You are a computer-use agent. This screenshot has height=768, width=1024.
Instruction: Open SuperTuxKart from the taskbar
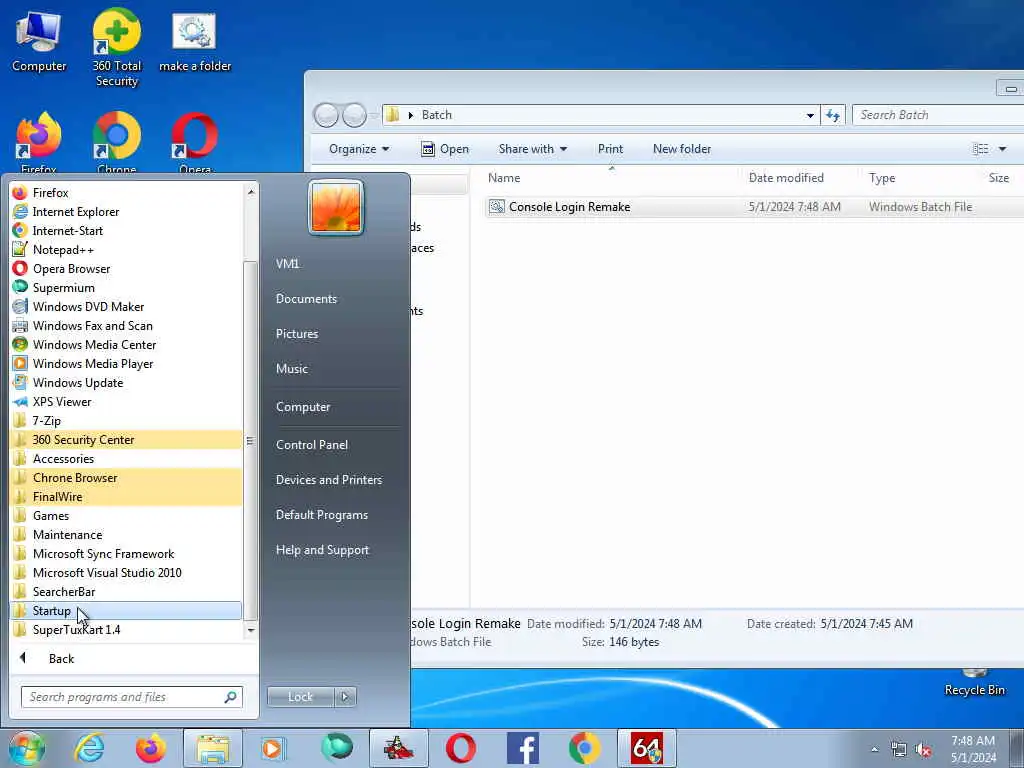coord(398,748)
